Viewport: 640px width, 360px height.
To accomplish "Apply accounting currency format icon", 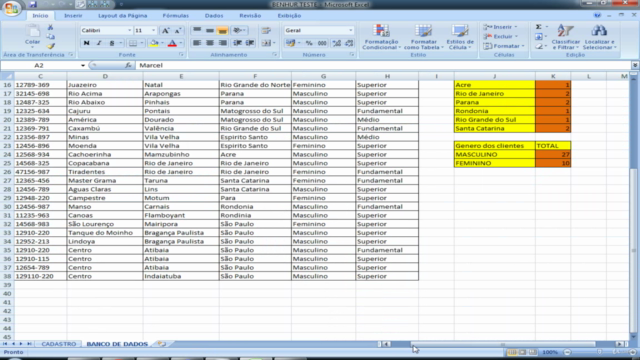I will [291, 43].
